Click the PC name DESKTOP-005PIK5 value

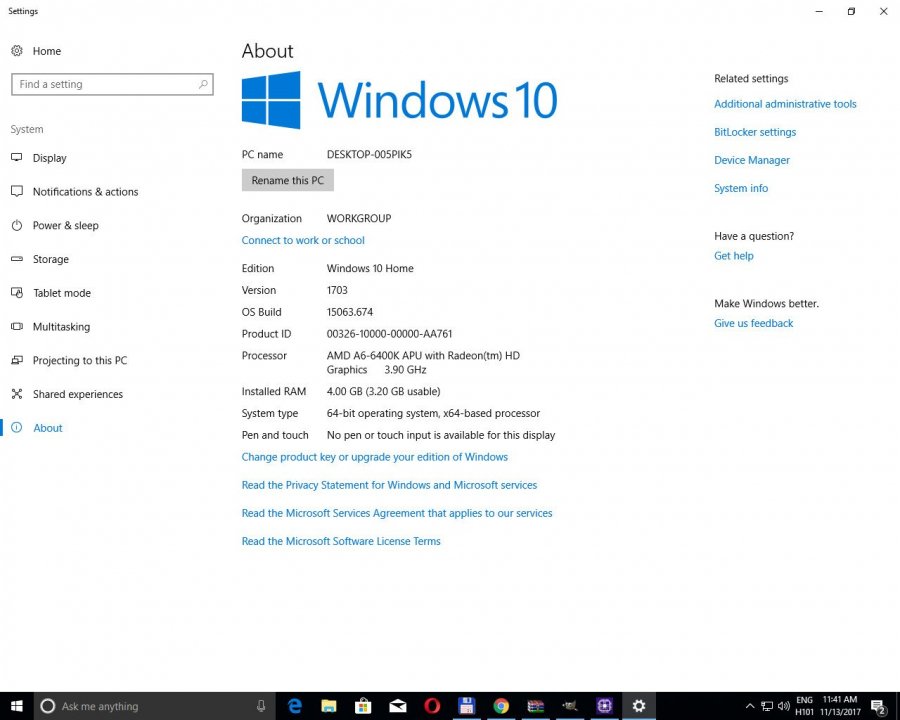pos(369,154)
